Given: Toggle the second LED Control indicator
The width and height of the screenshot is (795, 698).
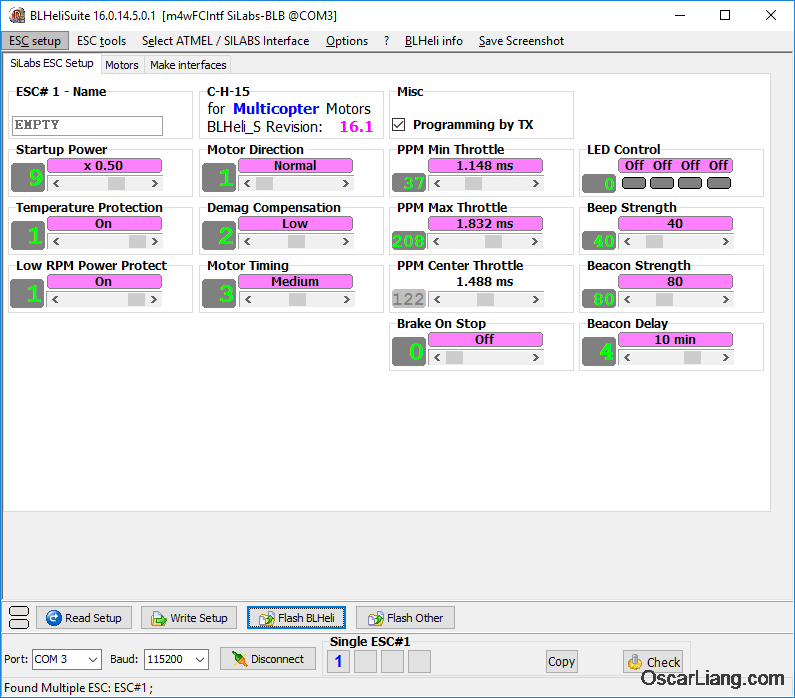Looking at the screenshot, I should pos(662,183).
